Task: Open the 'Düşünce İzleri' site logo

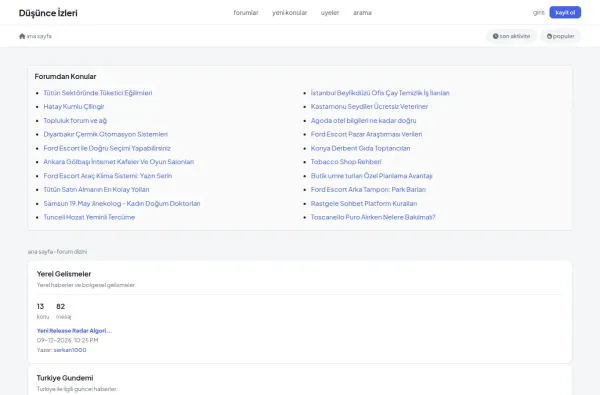Action: point(48,13)
